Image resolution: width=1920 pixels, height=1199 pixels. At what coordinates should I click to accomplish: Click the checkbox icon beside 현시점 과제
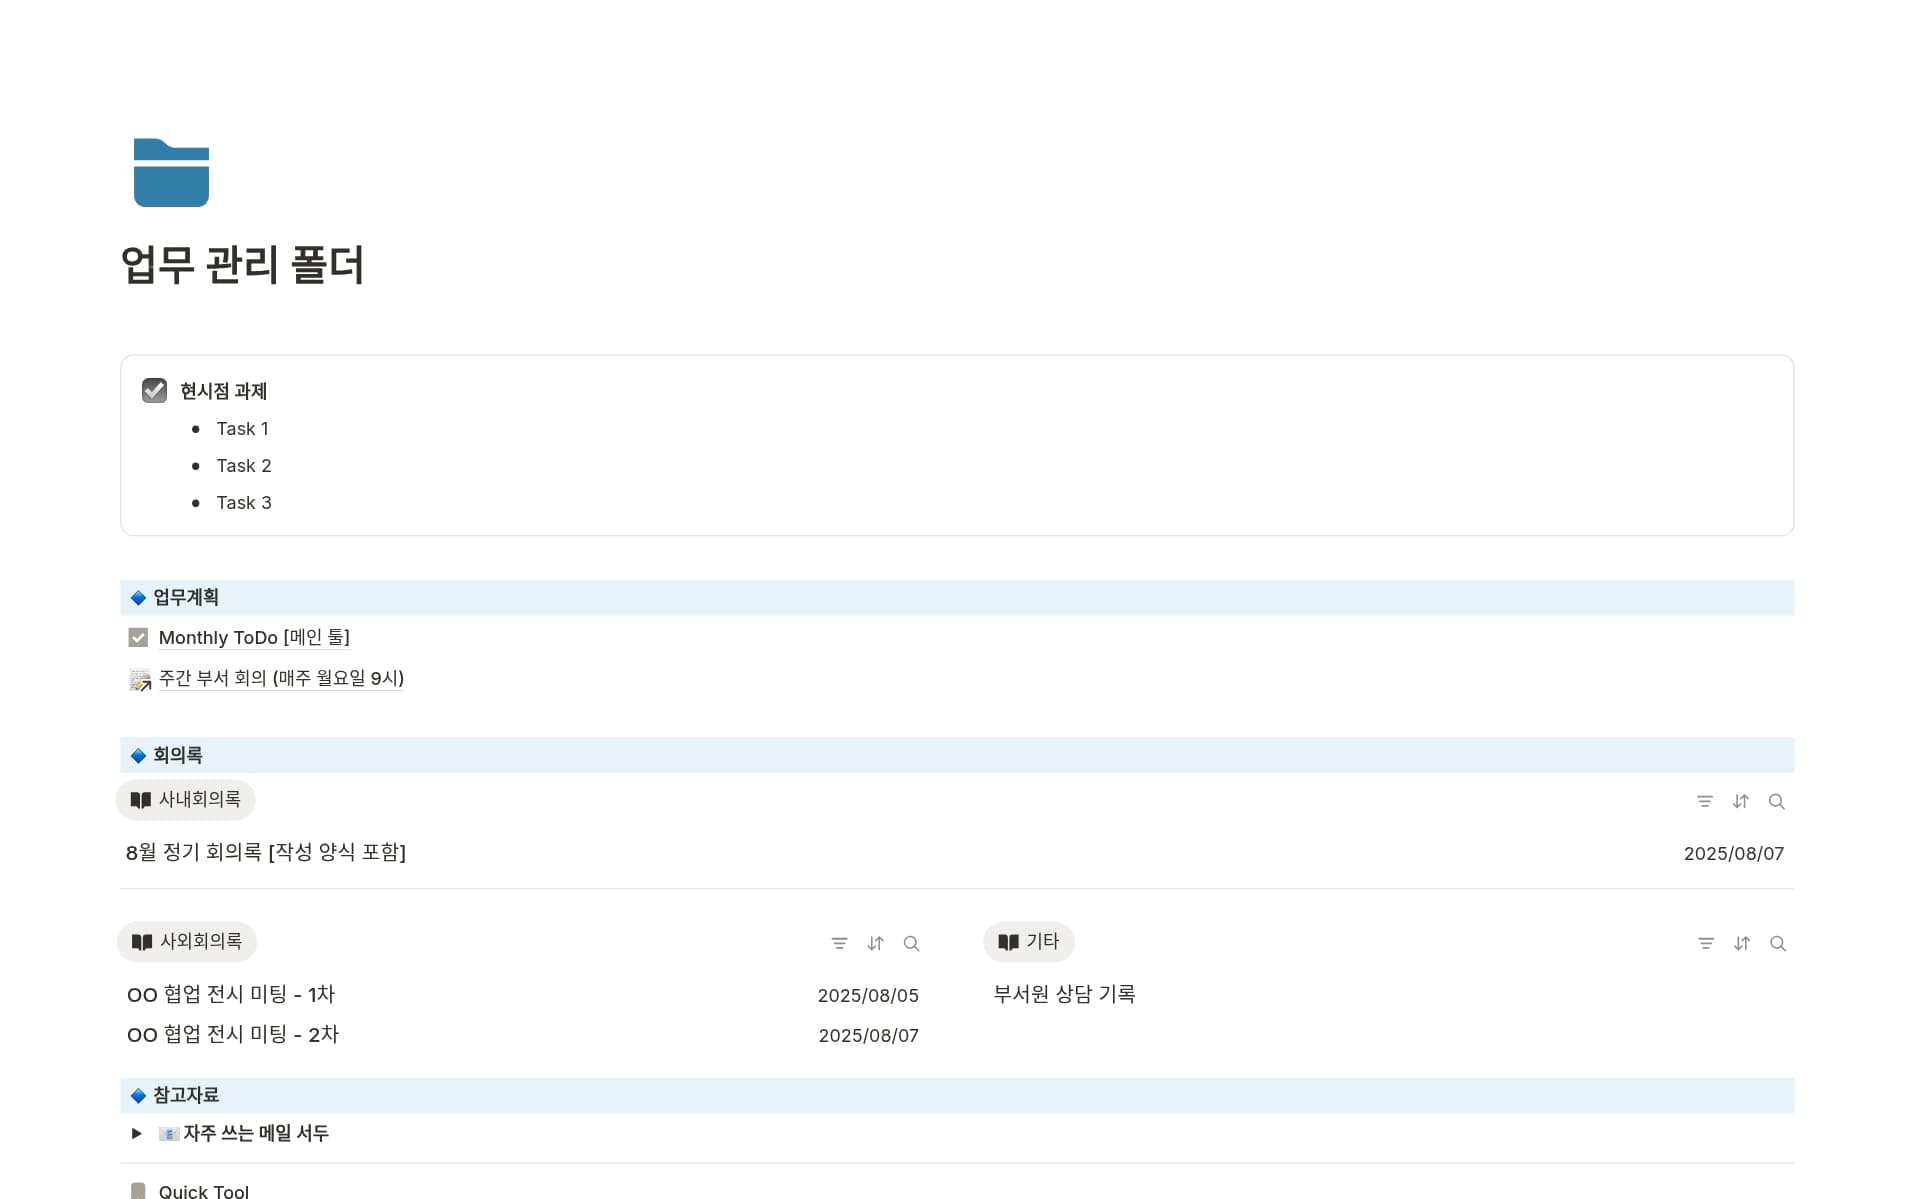click(x=155, y=391)
